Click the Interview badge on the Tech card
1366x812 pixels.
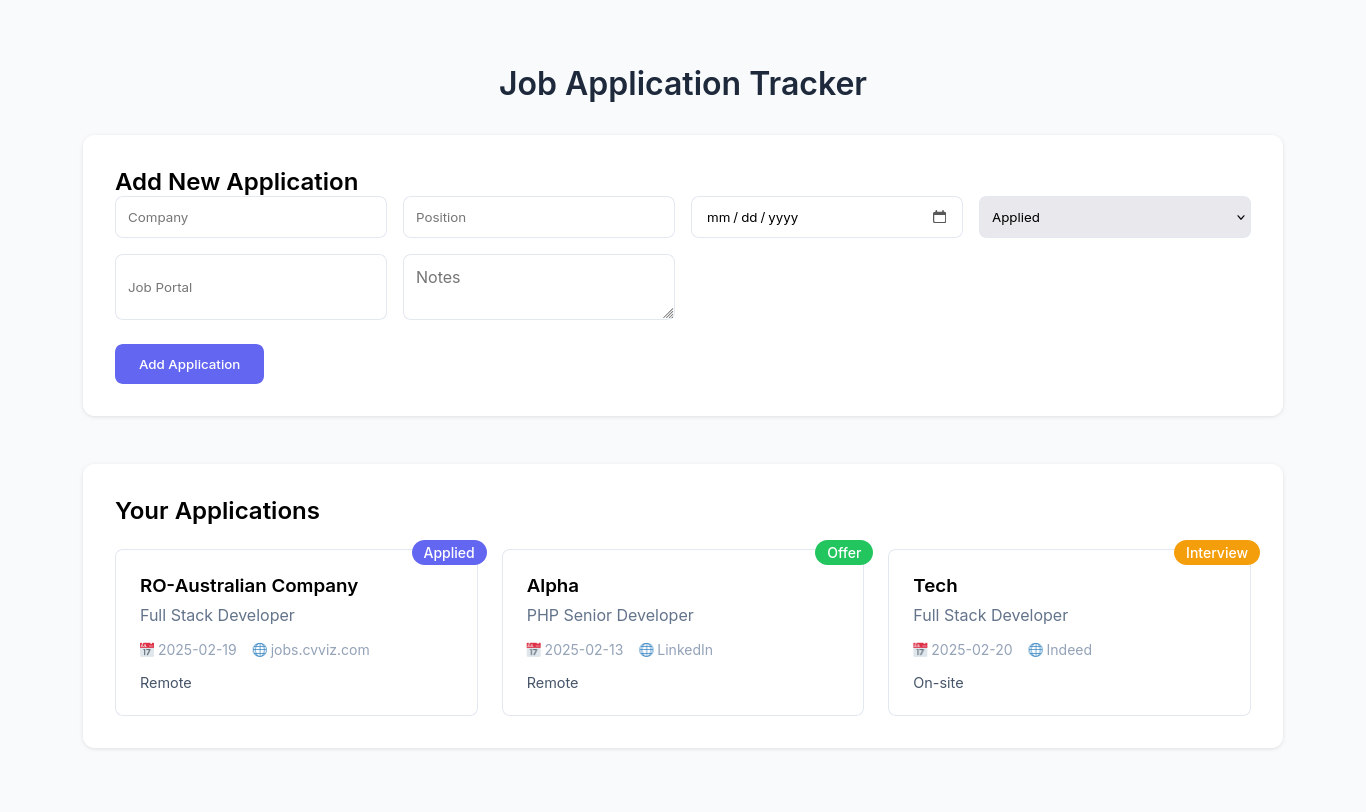1216,552
